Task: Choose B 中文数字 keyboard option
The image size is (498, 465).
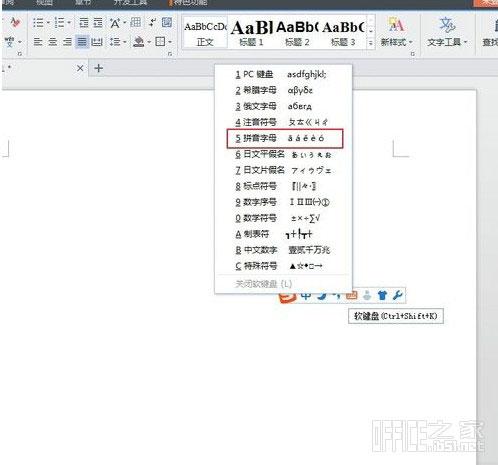Action: click(283, 250)
